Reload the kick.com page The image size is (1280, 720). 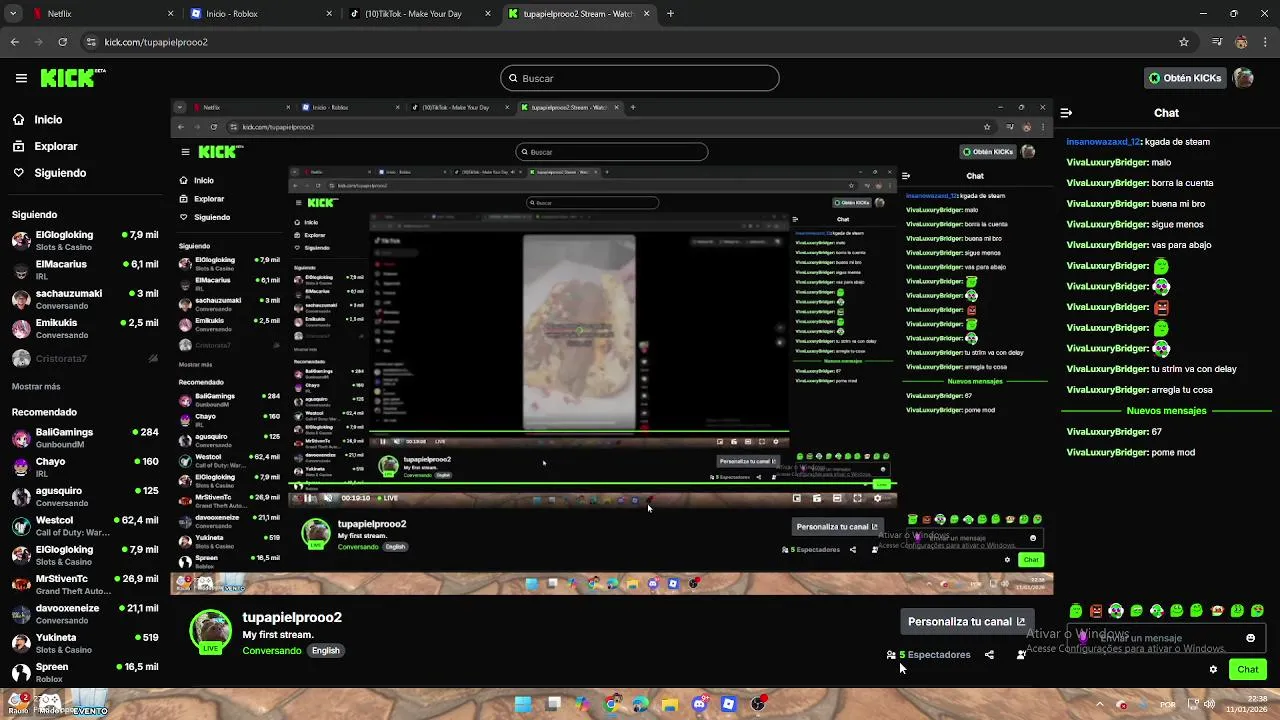62,42
